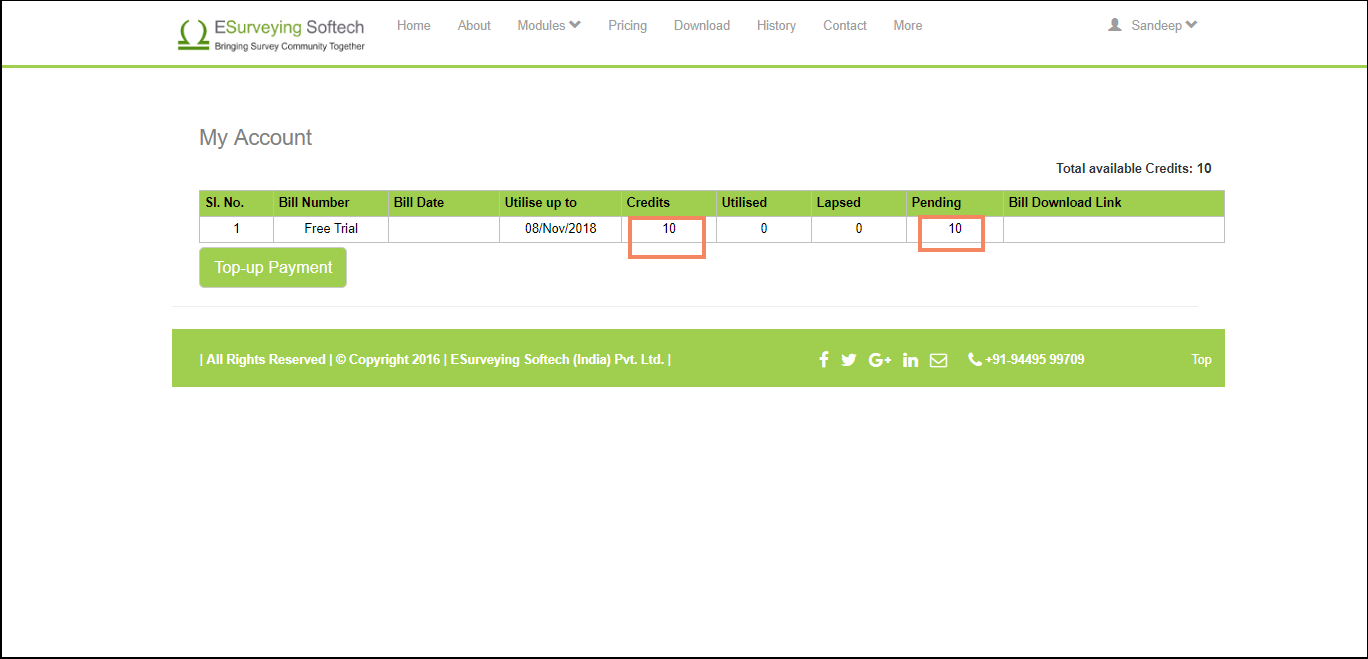Open the More menu item
This screenshot has width=1368, height=659.
(908, 25)
